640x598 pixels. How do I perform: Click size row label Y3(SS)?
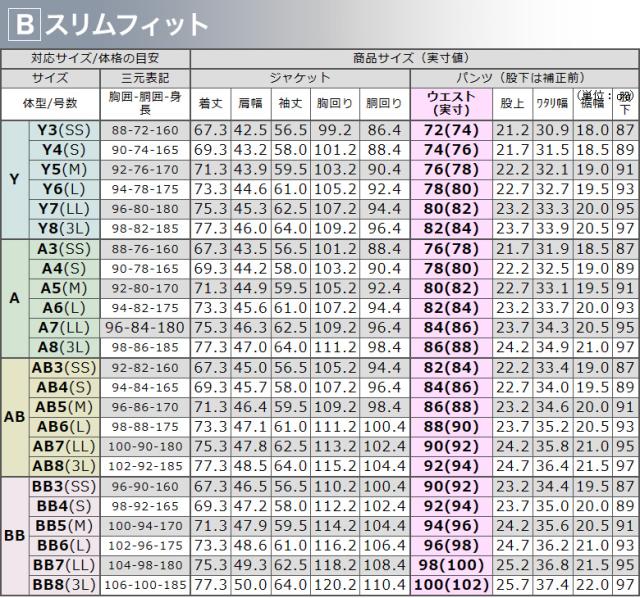[x=64, y=131]
